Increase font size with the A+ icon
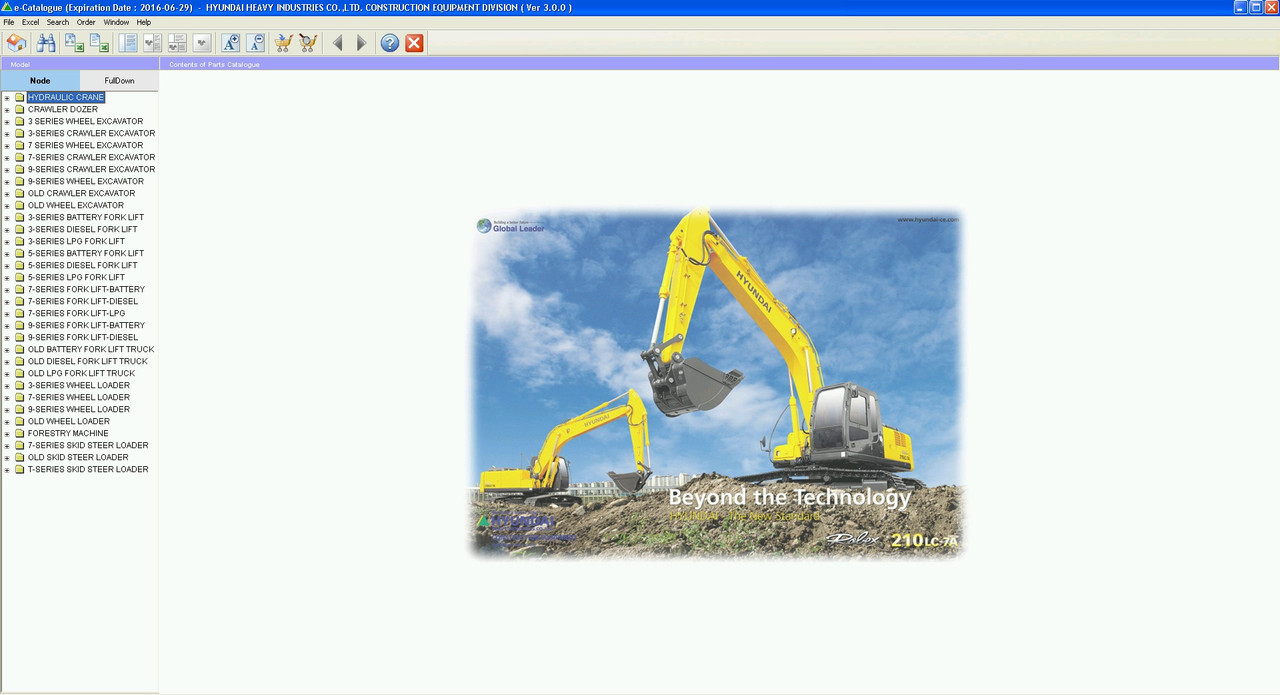This screenshot has height=695, width=1280. coord(231,43)
